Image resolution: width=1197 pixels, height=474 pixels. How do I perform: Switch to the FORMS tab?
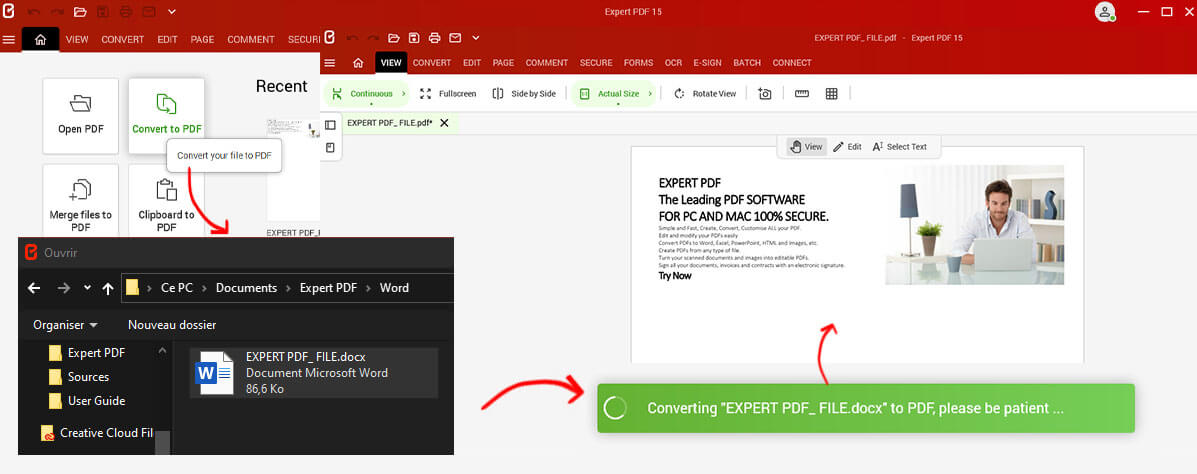coord(638,63)
